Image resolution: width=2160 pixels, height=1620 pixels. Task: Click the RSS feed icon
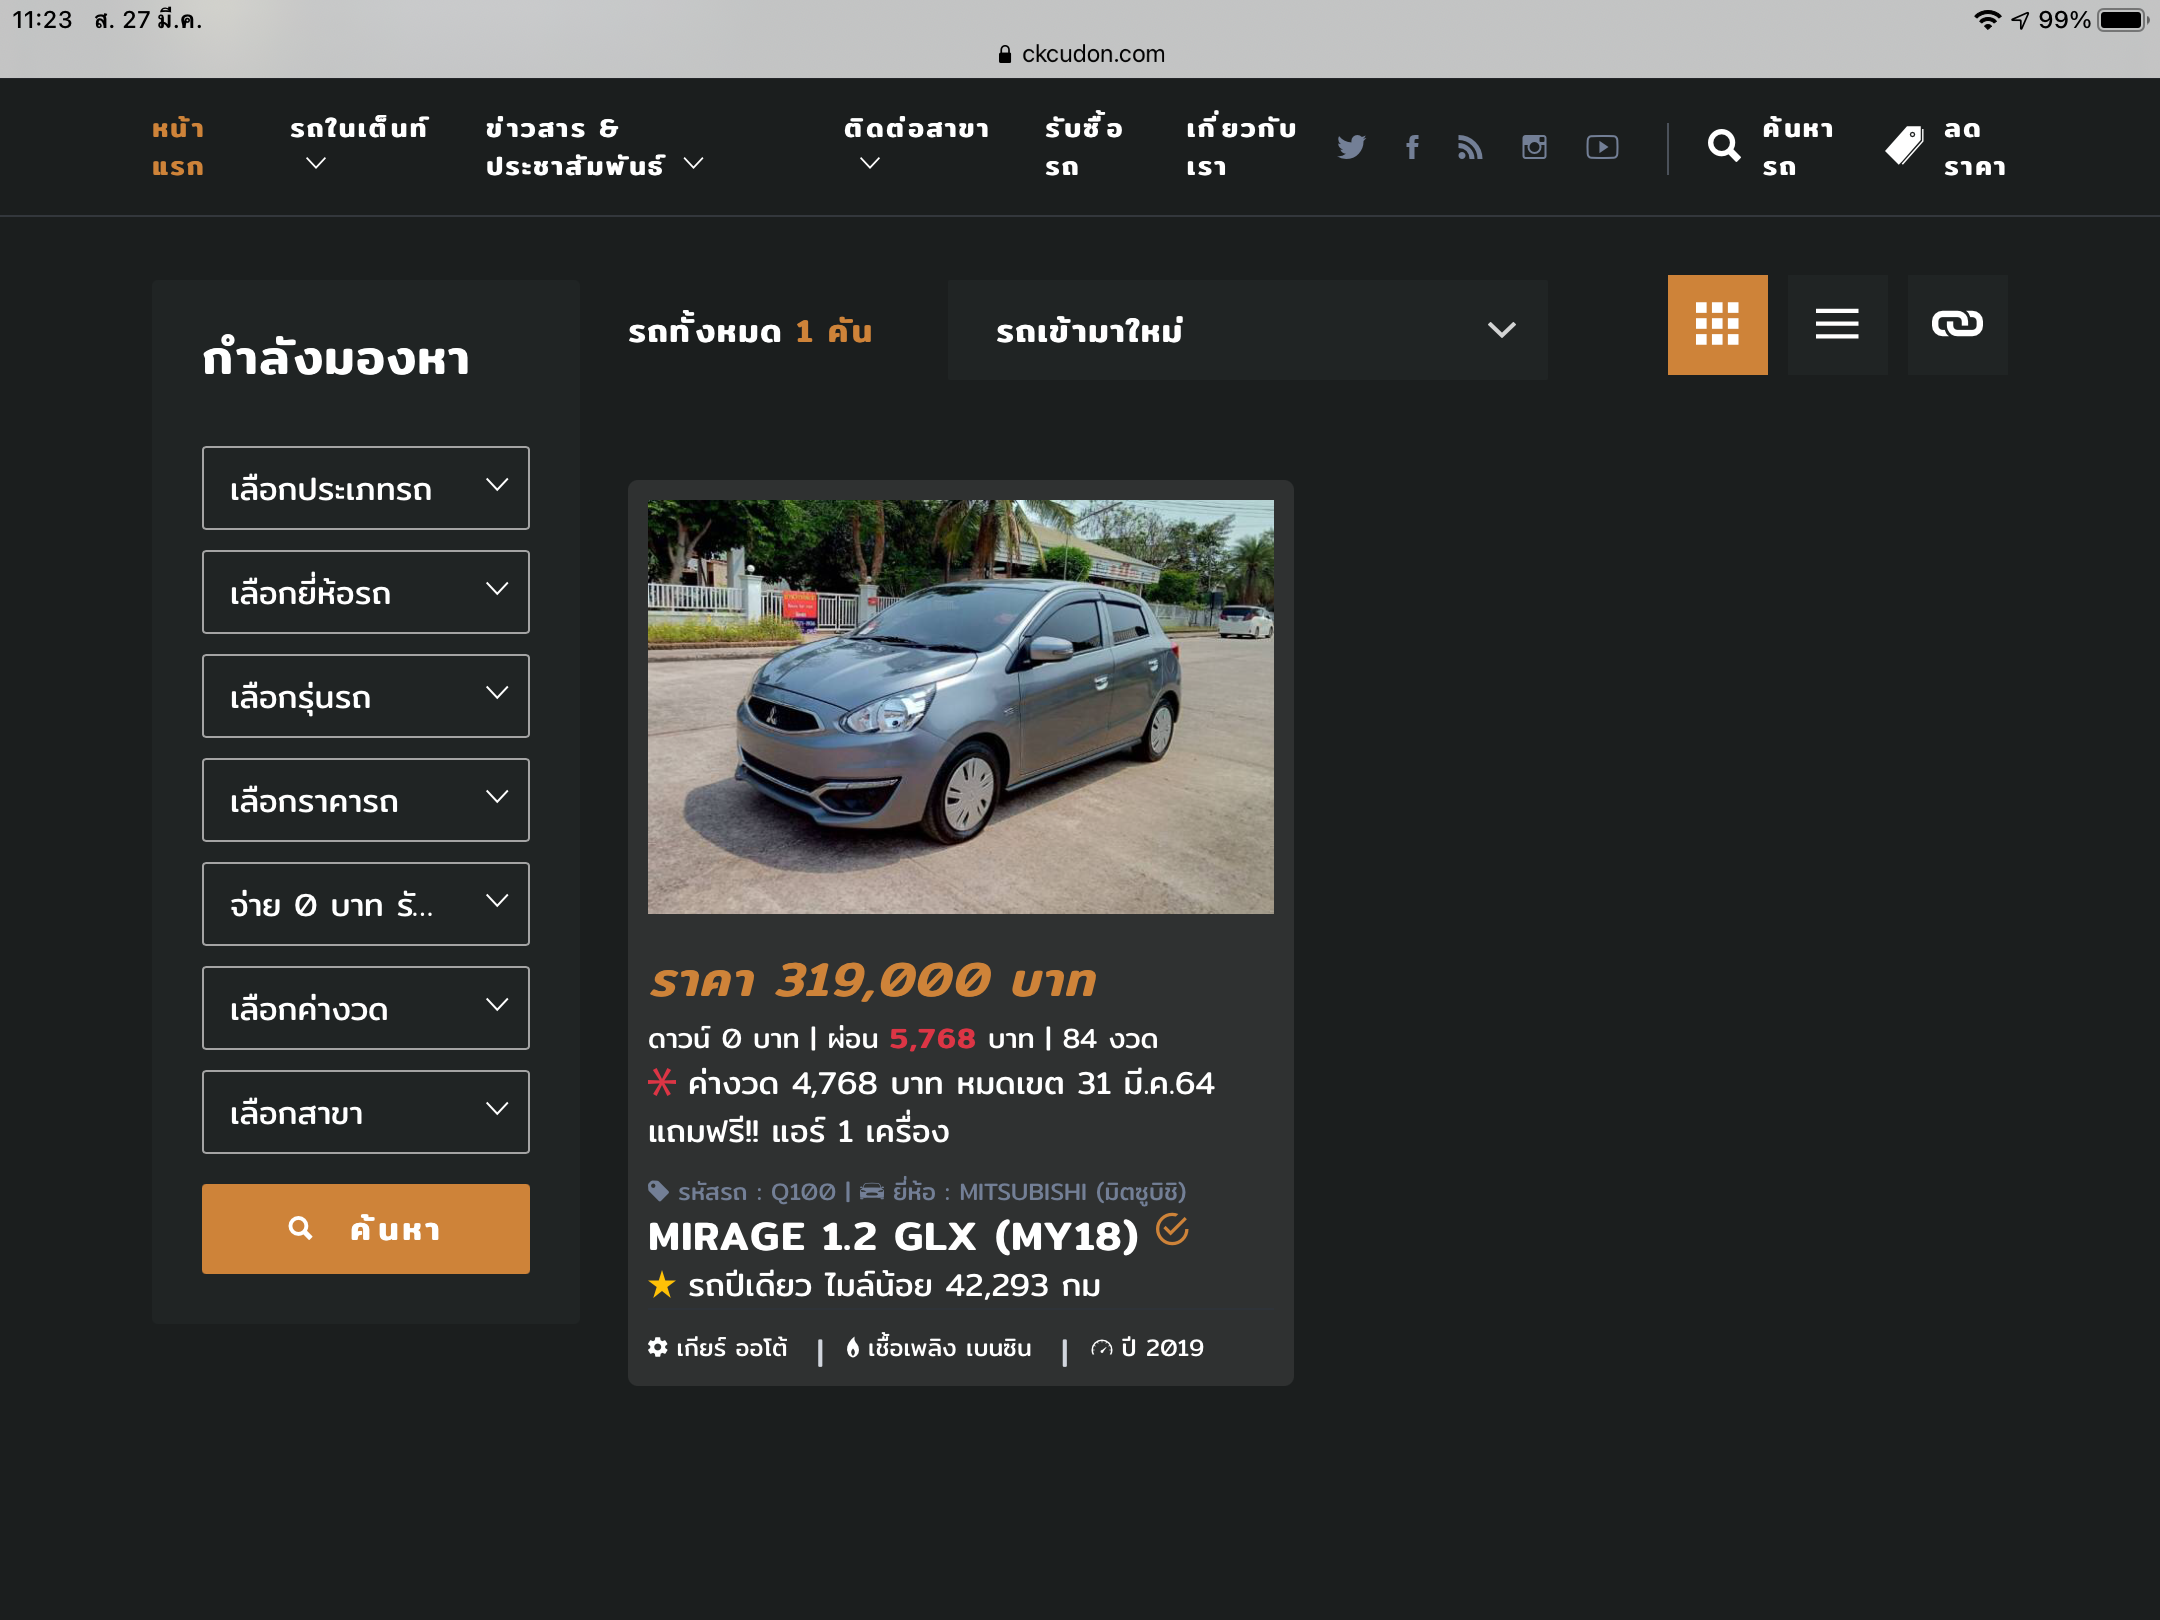(1470, 147)
